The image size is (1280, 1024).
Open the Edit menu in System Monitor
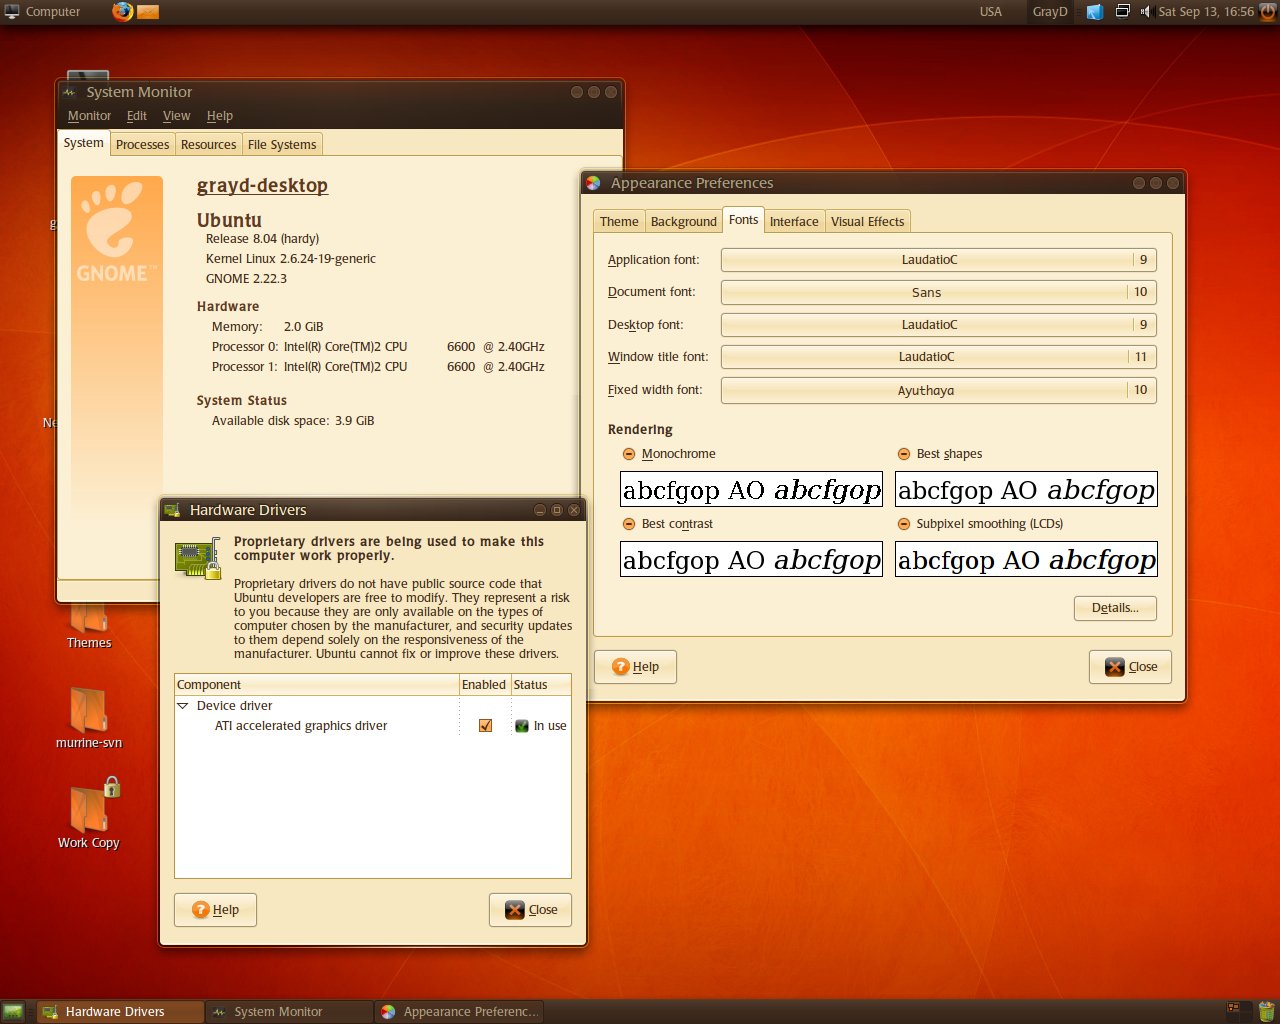click(137, 116)
